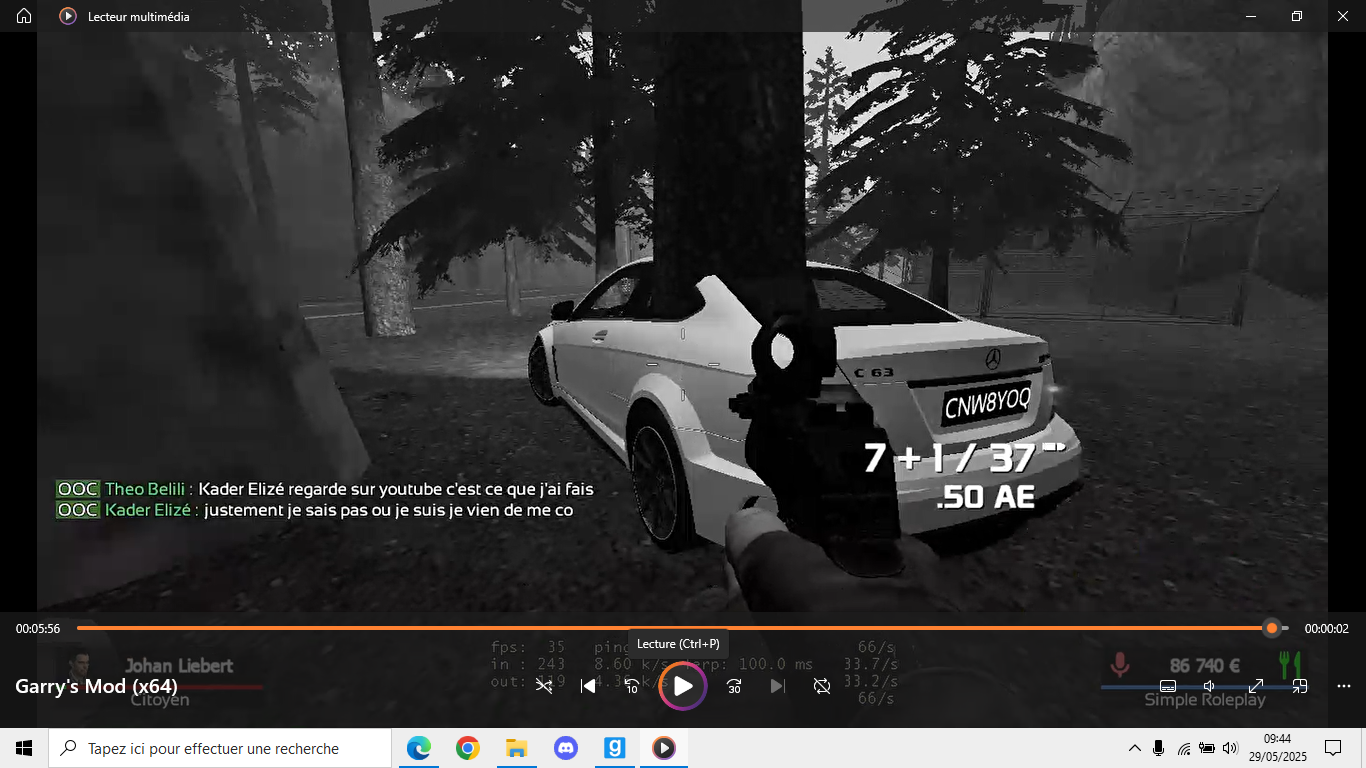1366x768 pixels.
Task: Seek to the middle of the timeline
Action: pos(683,628)
